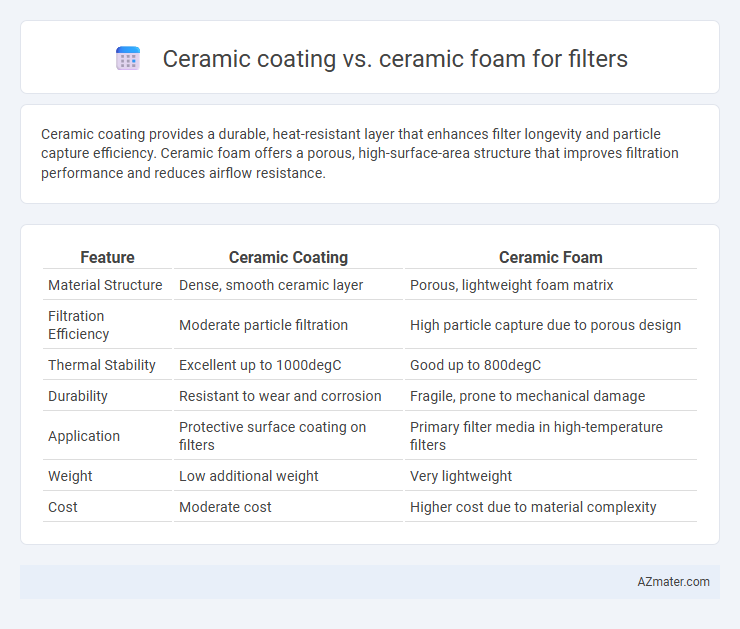Image resolution: width=740 pixels, height=629 pixels.
Task: Click the 'Thermal Stability' row label
Action: click(101, 365)
